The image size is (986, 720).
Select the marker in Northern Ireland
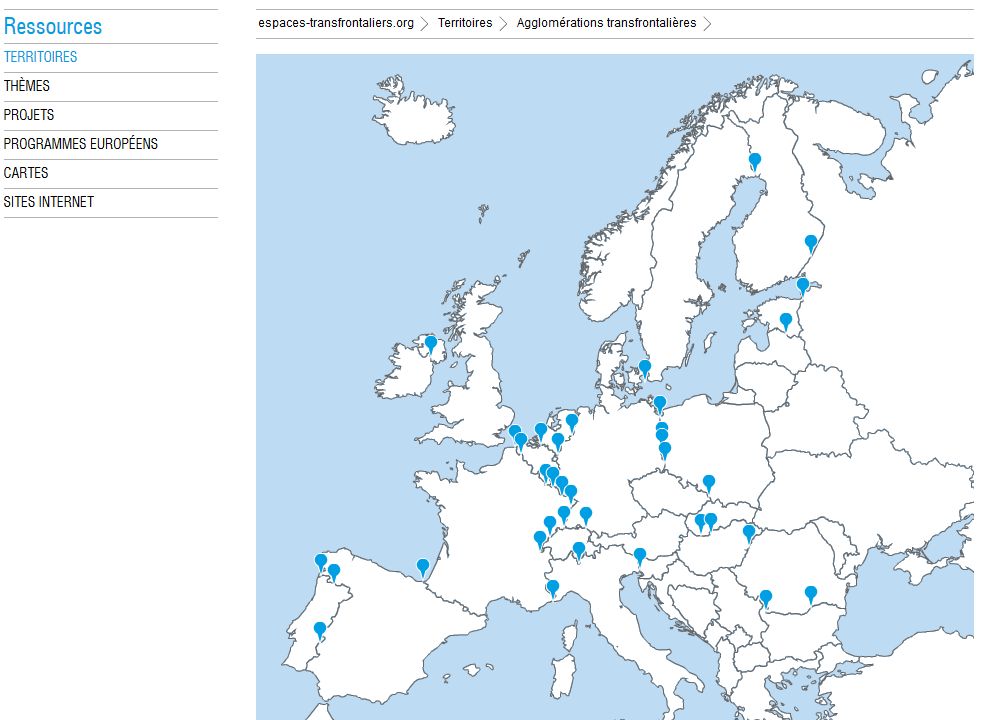click(431, 344)
